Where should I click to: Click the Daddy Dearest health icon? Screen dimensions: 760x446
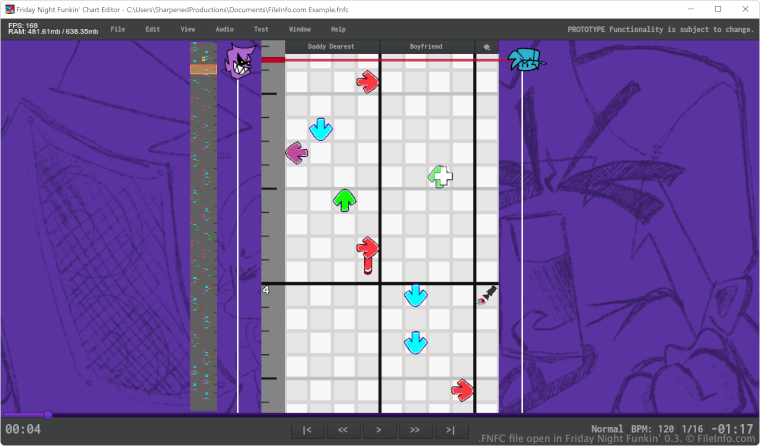tap(239, 61)
